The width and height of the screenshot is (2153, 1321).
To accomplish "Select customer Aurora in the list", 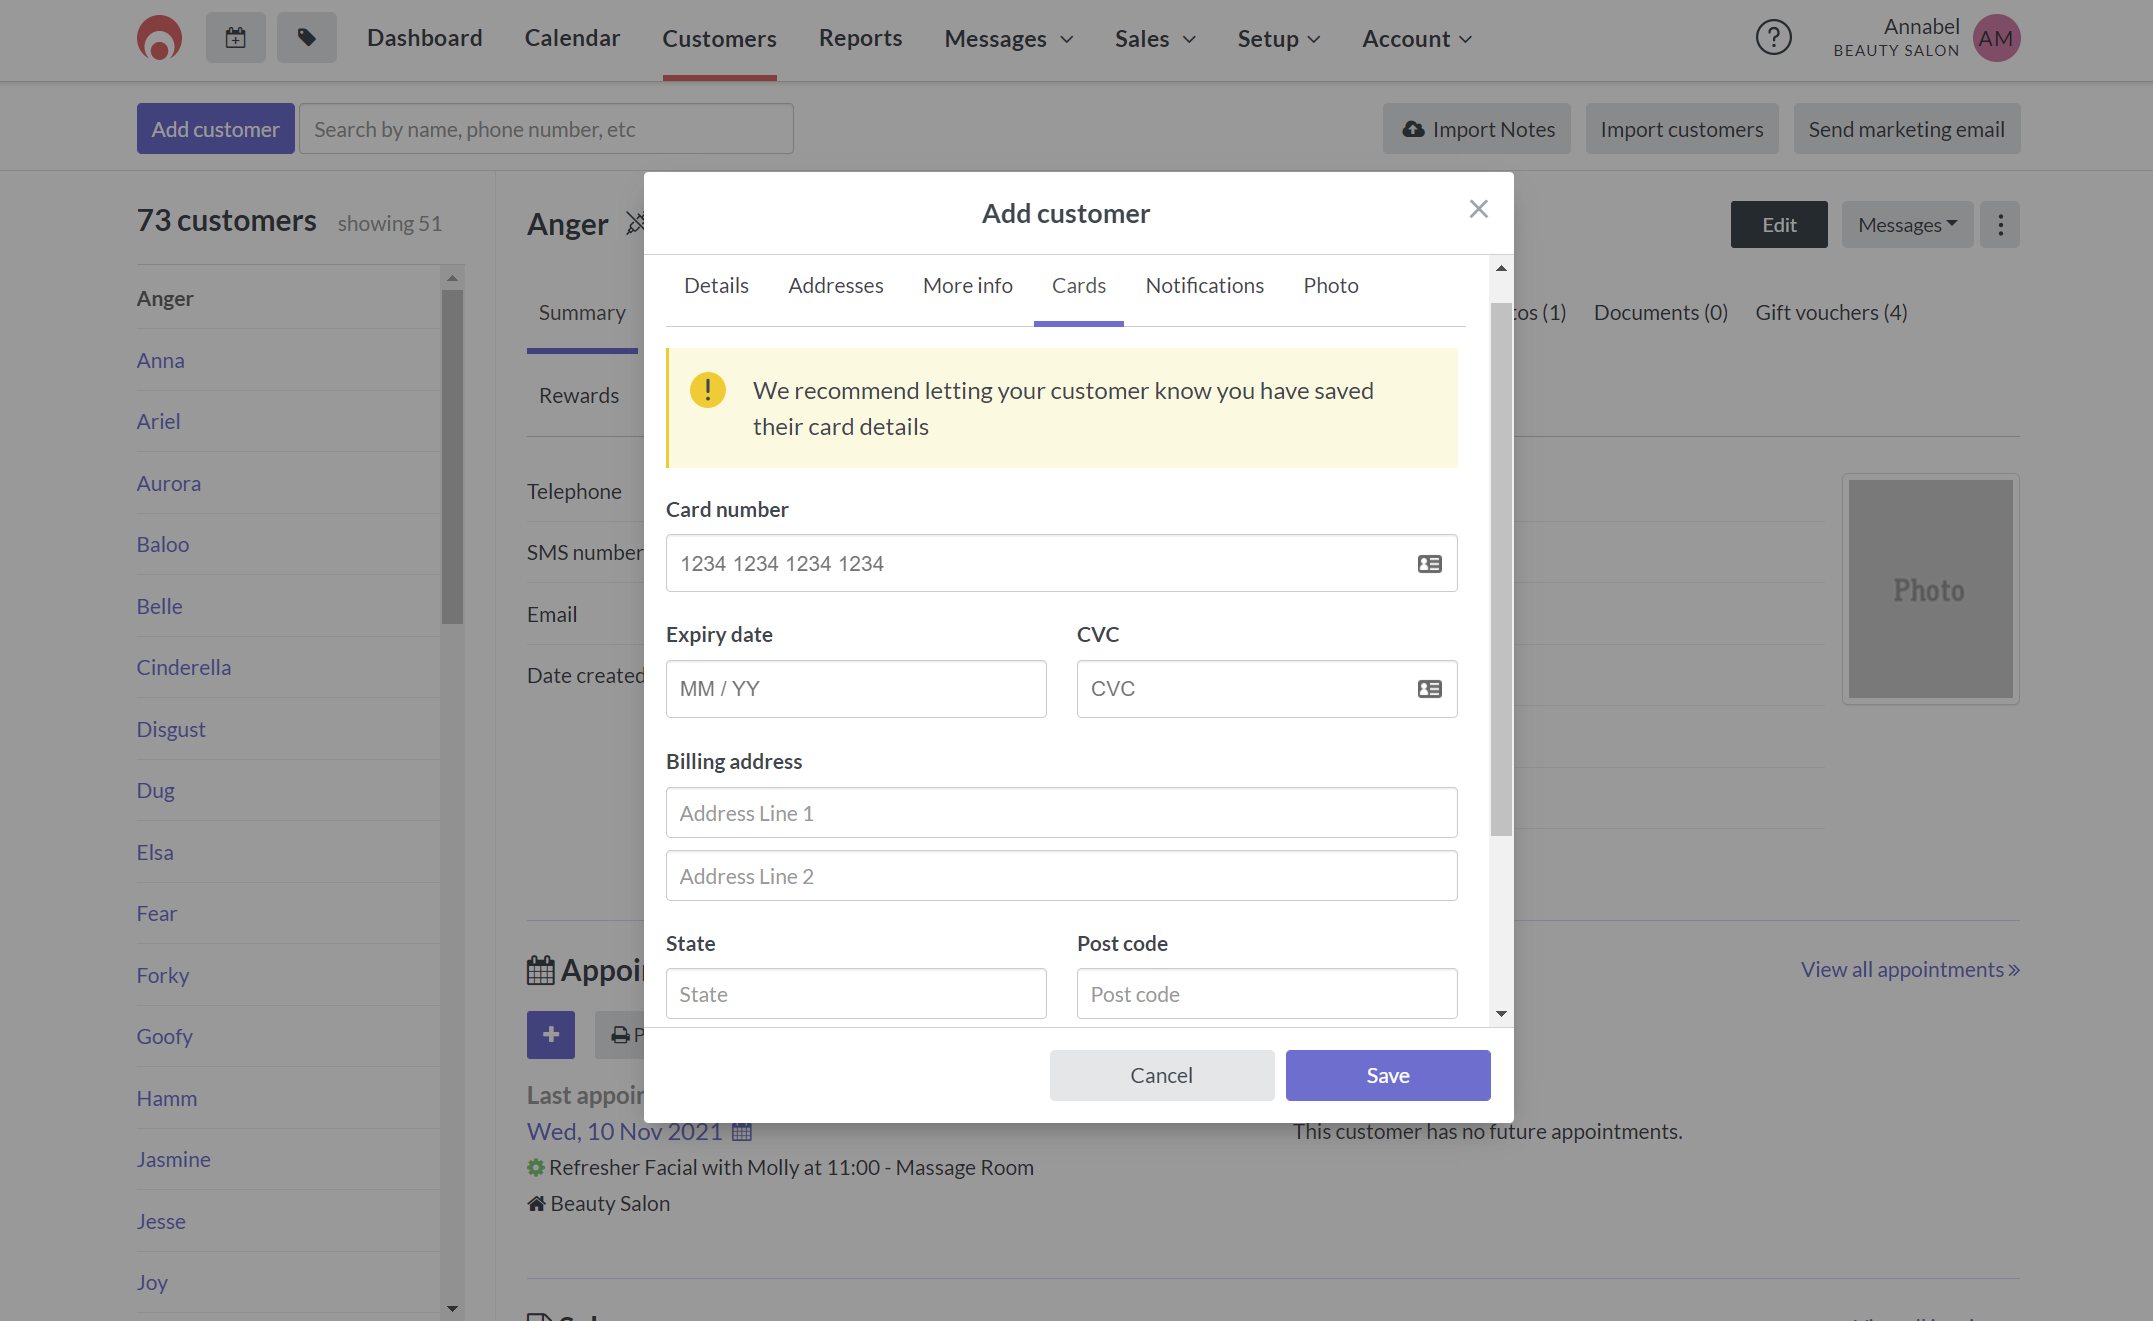I will (x=168, y=484).
